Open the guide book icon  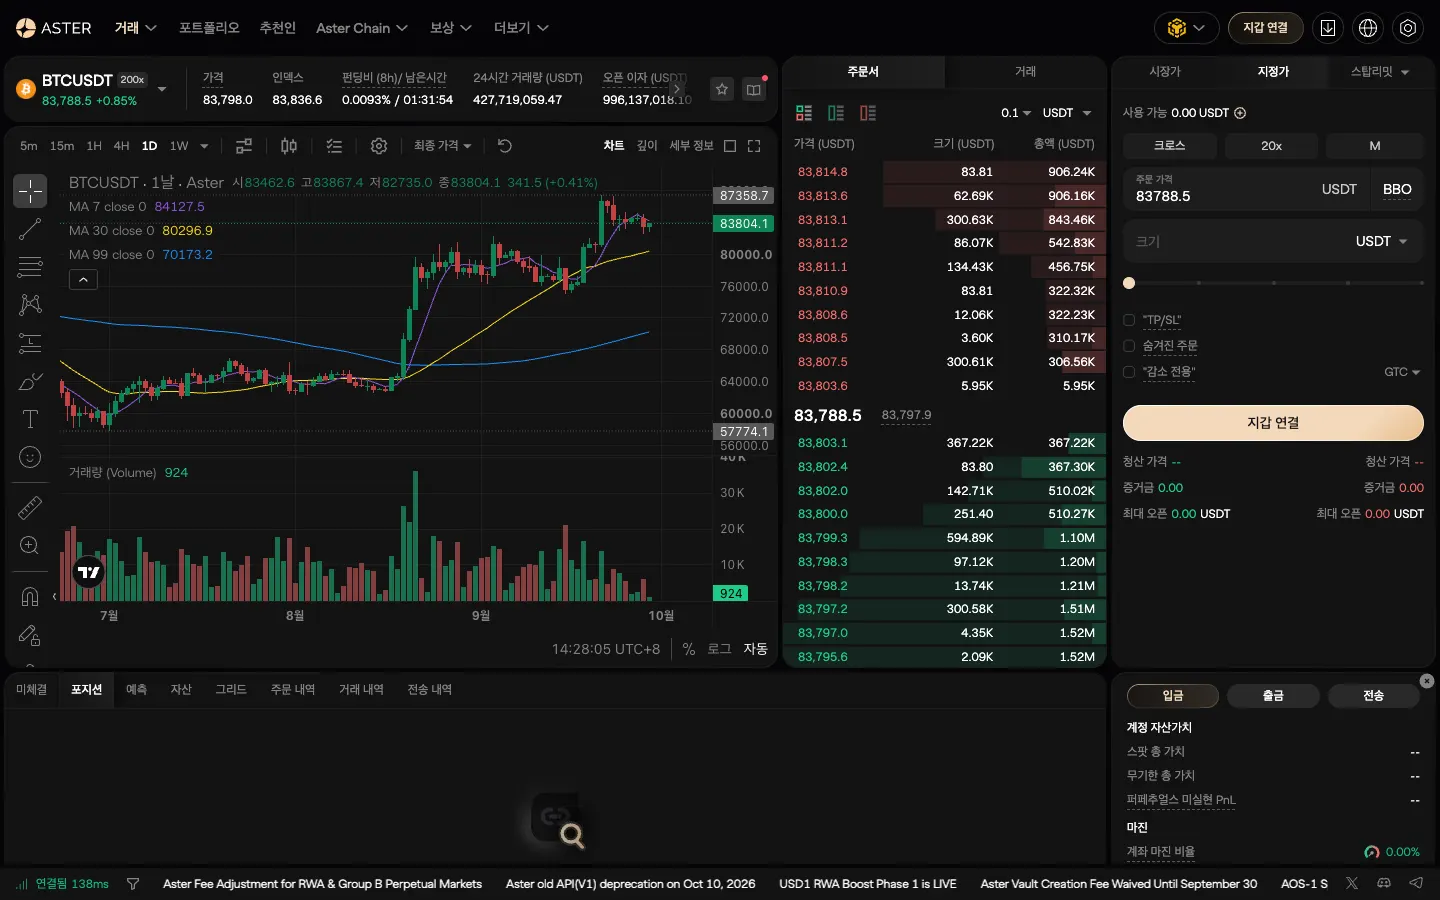754,89
